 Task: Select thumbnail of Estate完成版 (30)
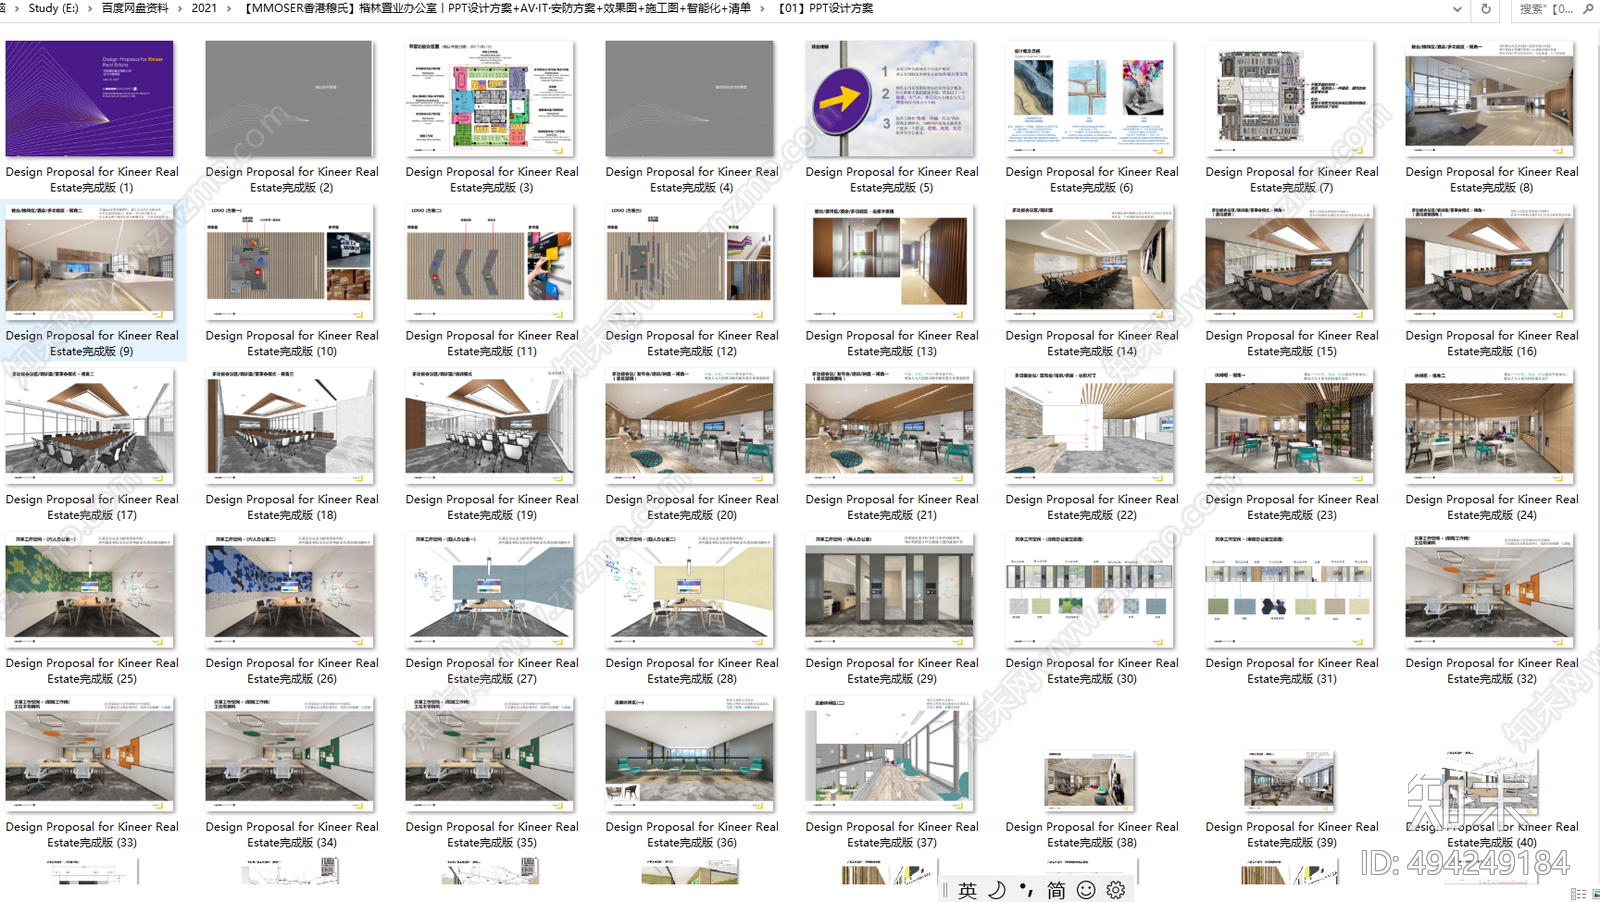(x=1090, y=590)
